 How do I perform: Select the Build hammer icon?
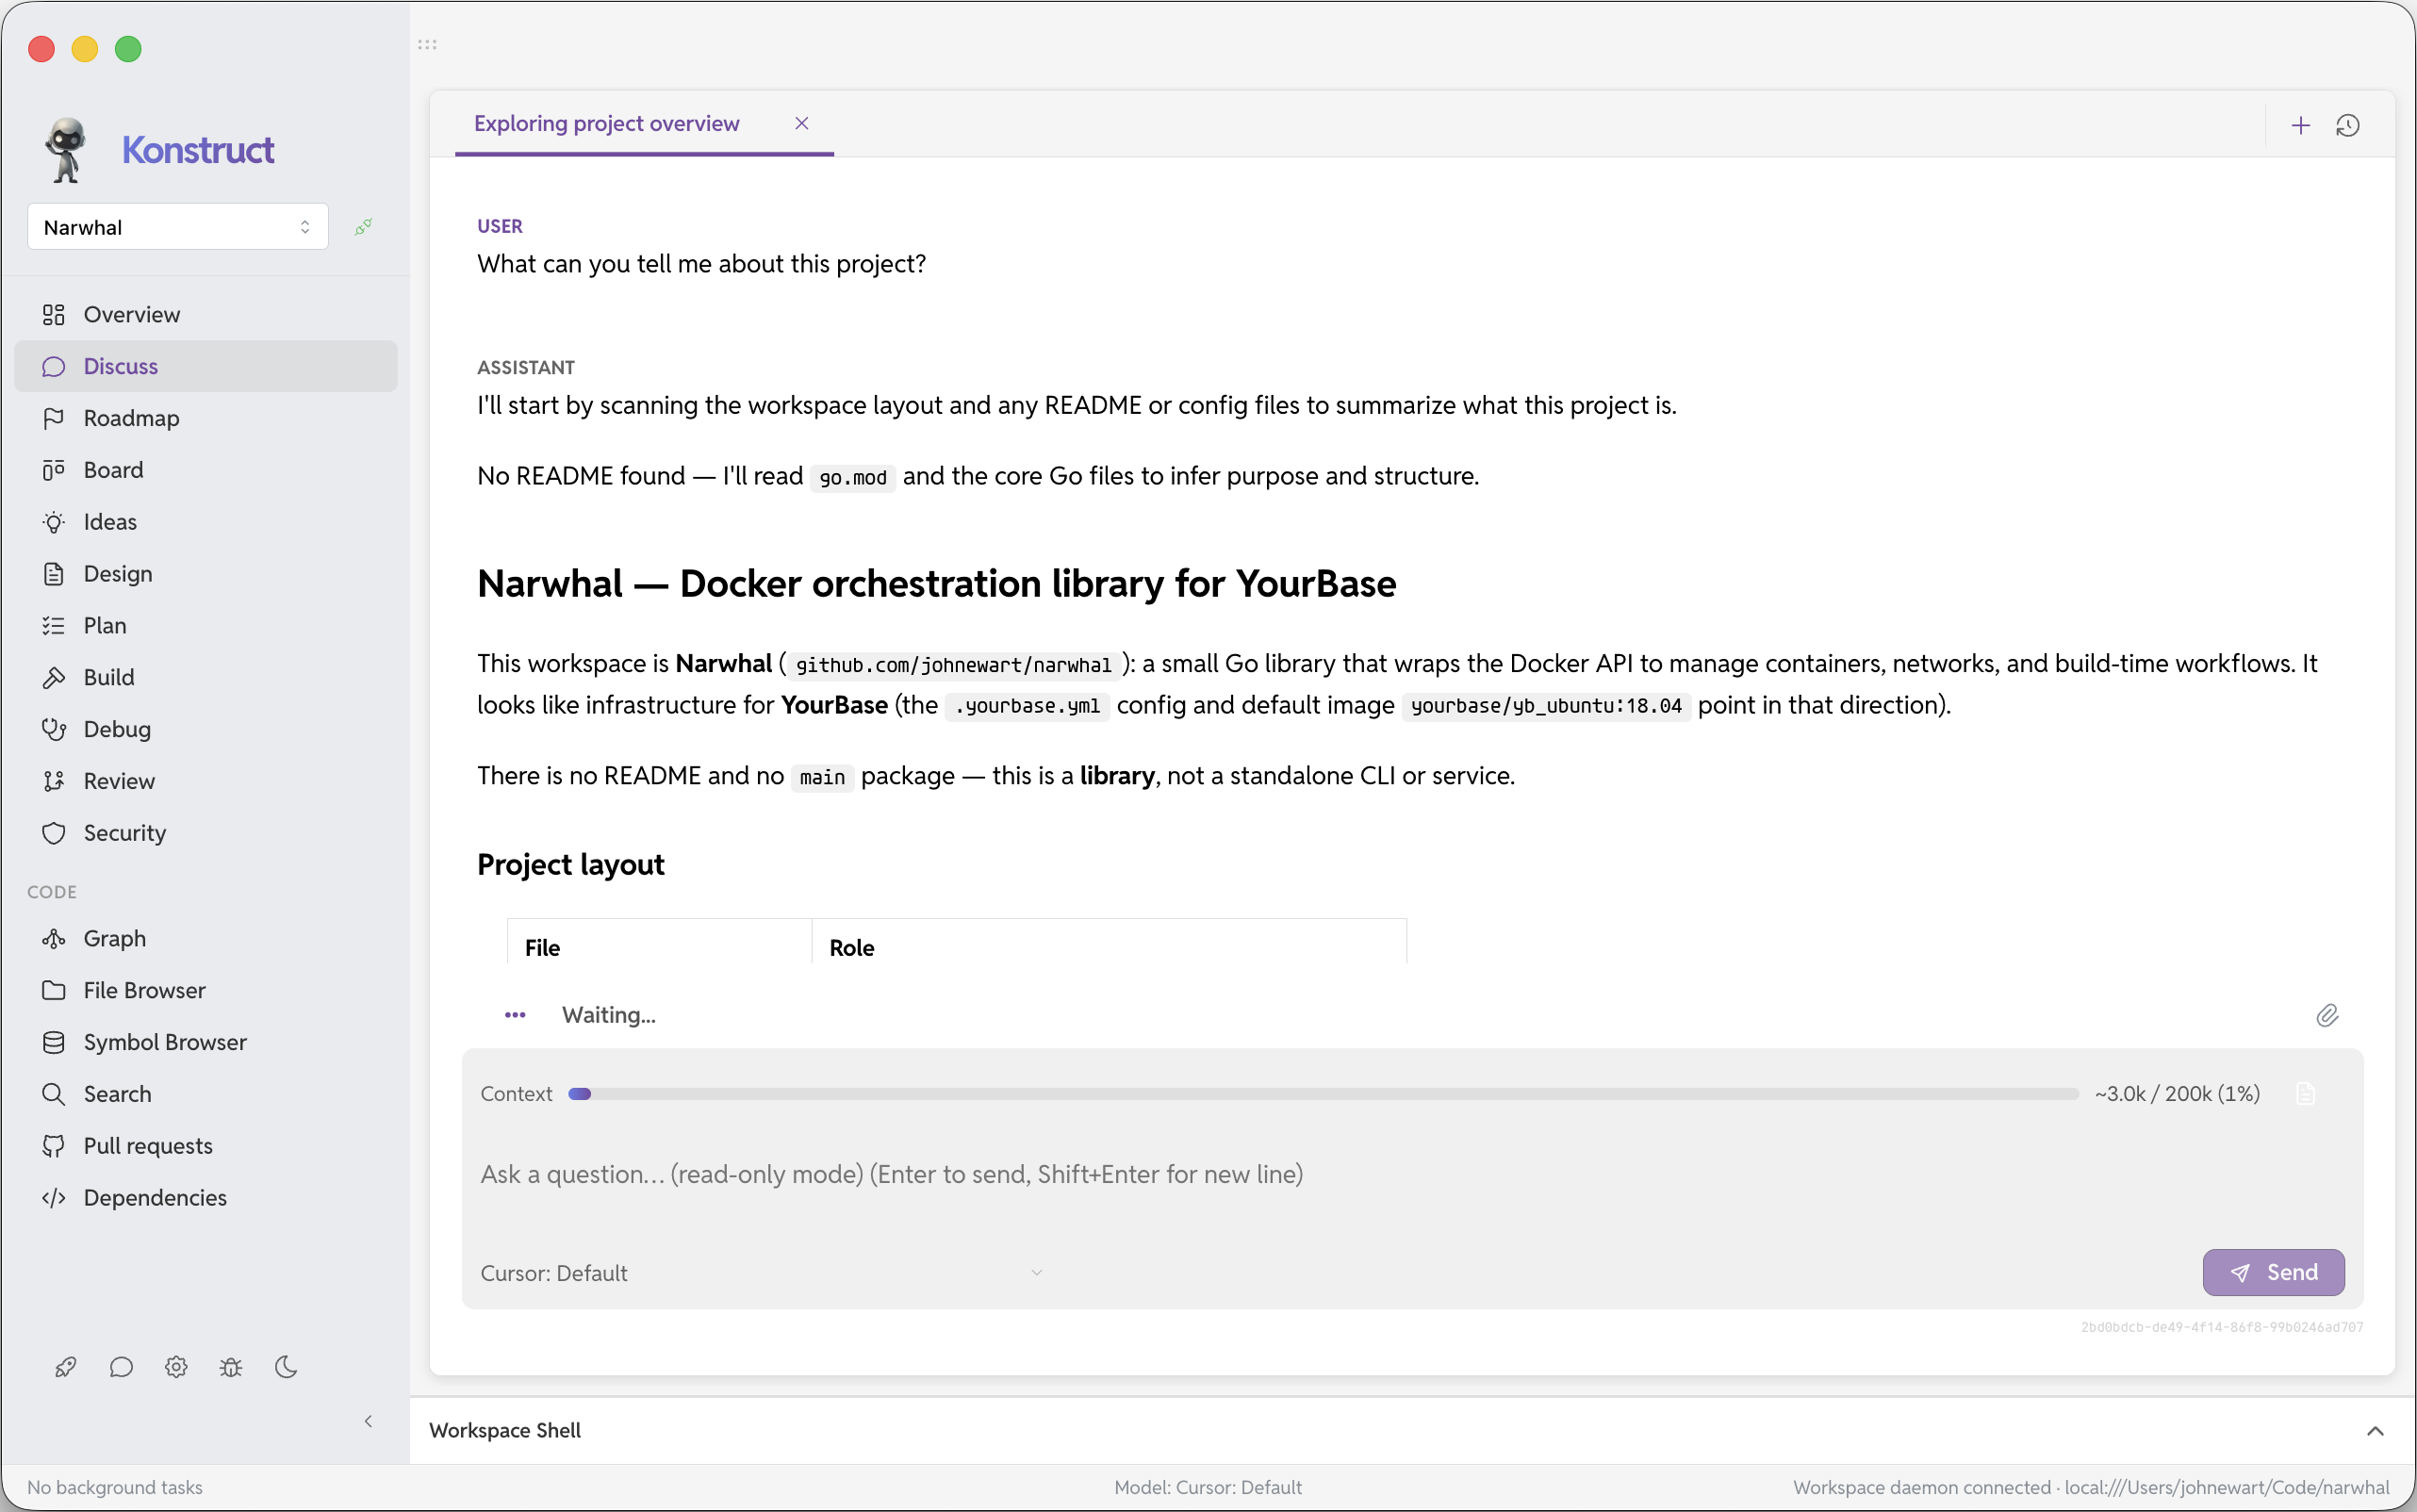tap(53, 678)
